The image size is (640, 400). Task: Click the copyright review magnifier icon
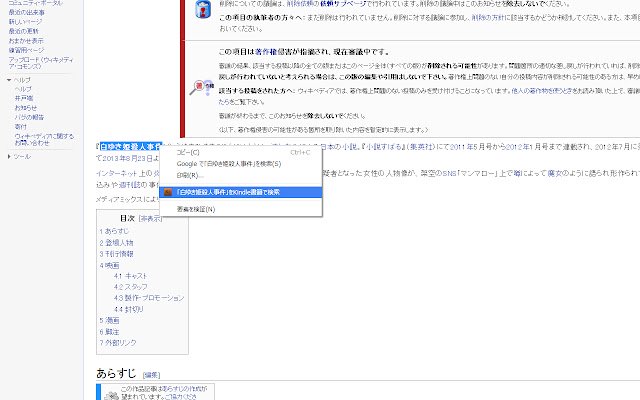coord(202,88)
